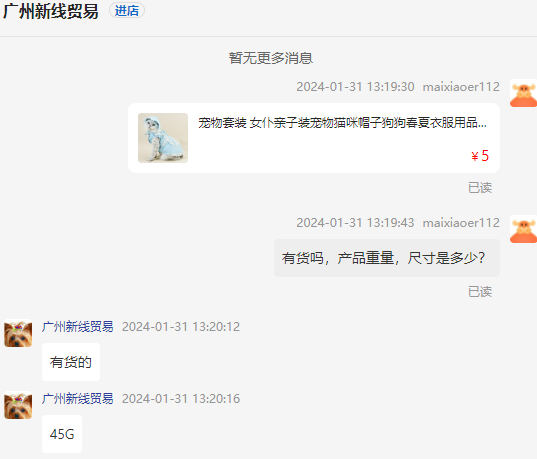Open the 宠物套装 product title link

(342, 122)
